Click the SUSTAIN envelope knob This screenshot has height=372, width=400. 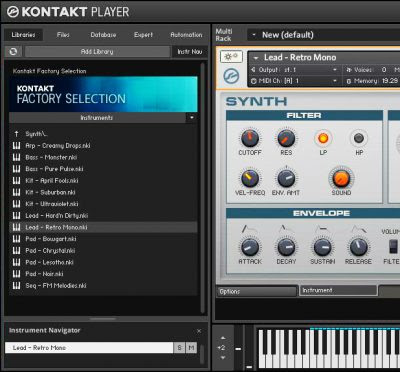[x=322, y=247]
